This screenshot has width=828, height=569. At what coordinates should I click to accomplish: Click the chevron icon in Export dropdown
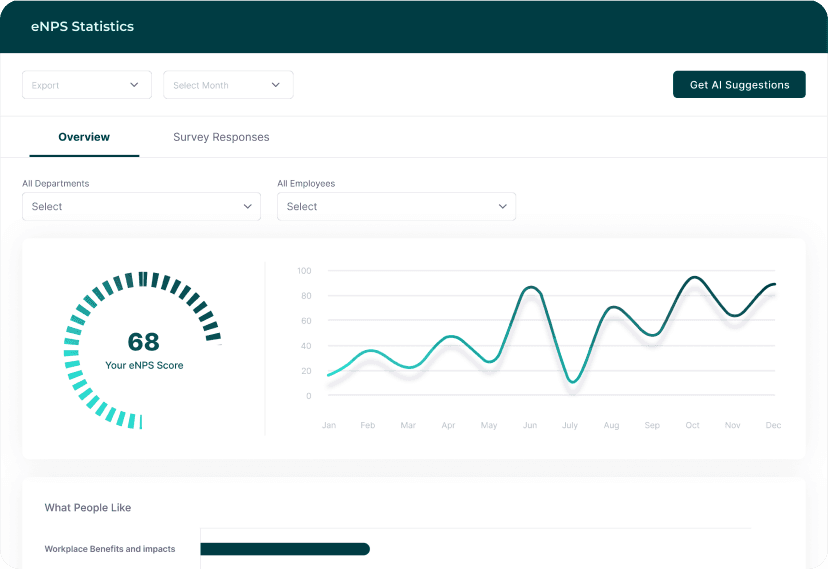(134, 85)
